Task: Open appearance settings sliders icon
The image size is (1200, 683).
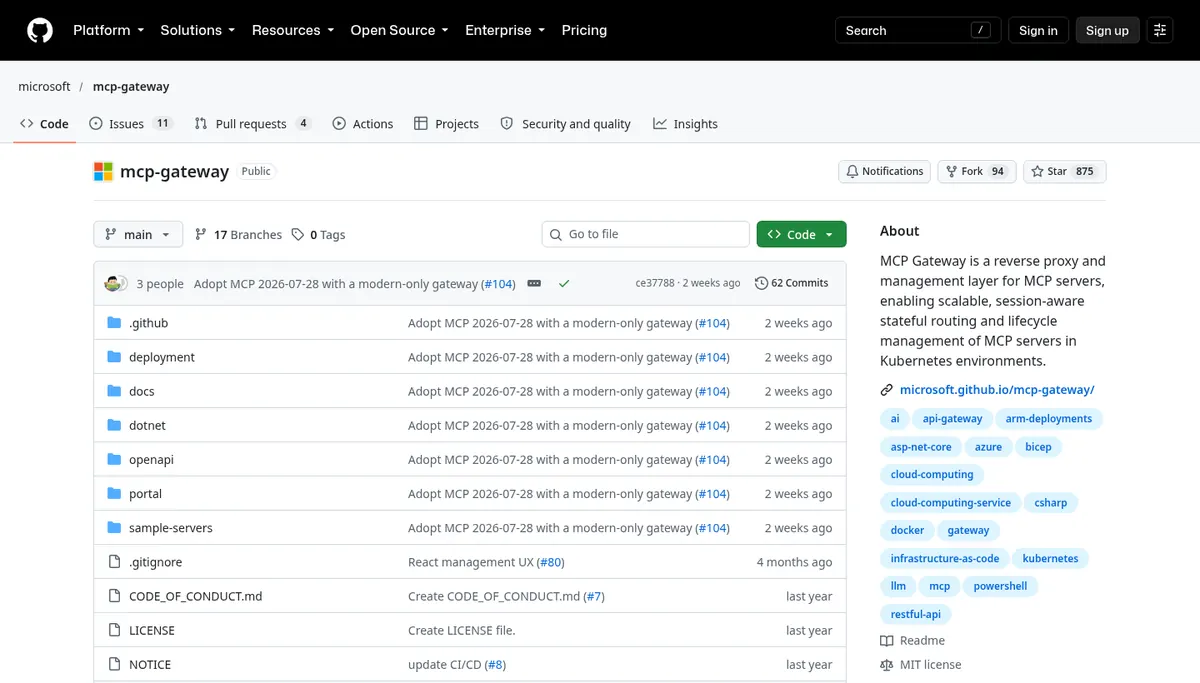Action: [x=1160, y=30]
